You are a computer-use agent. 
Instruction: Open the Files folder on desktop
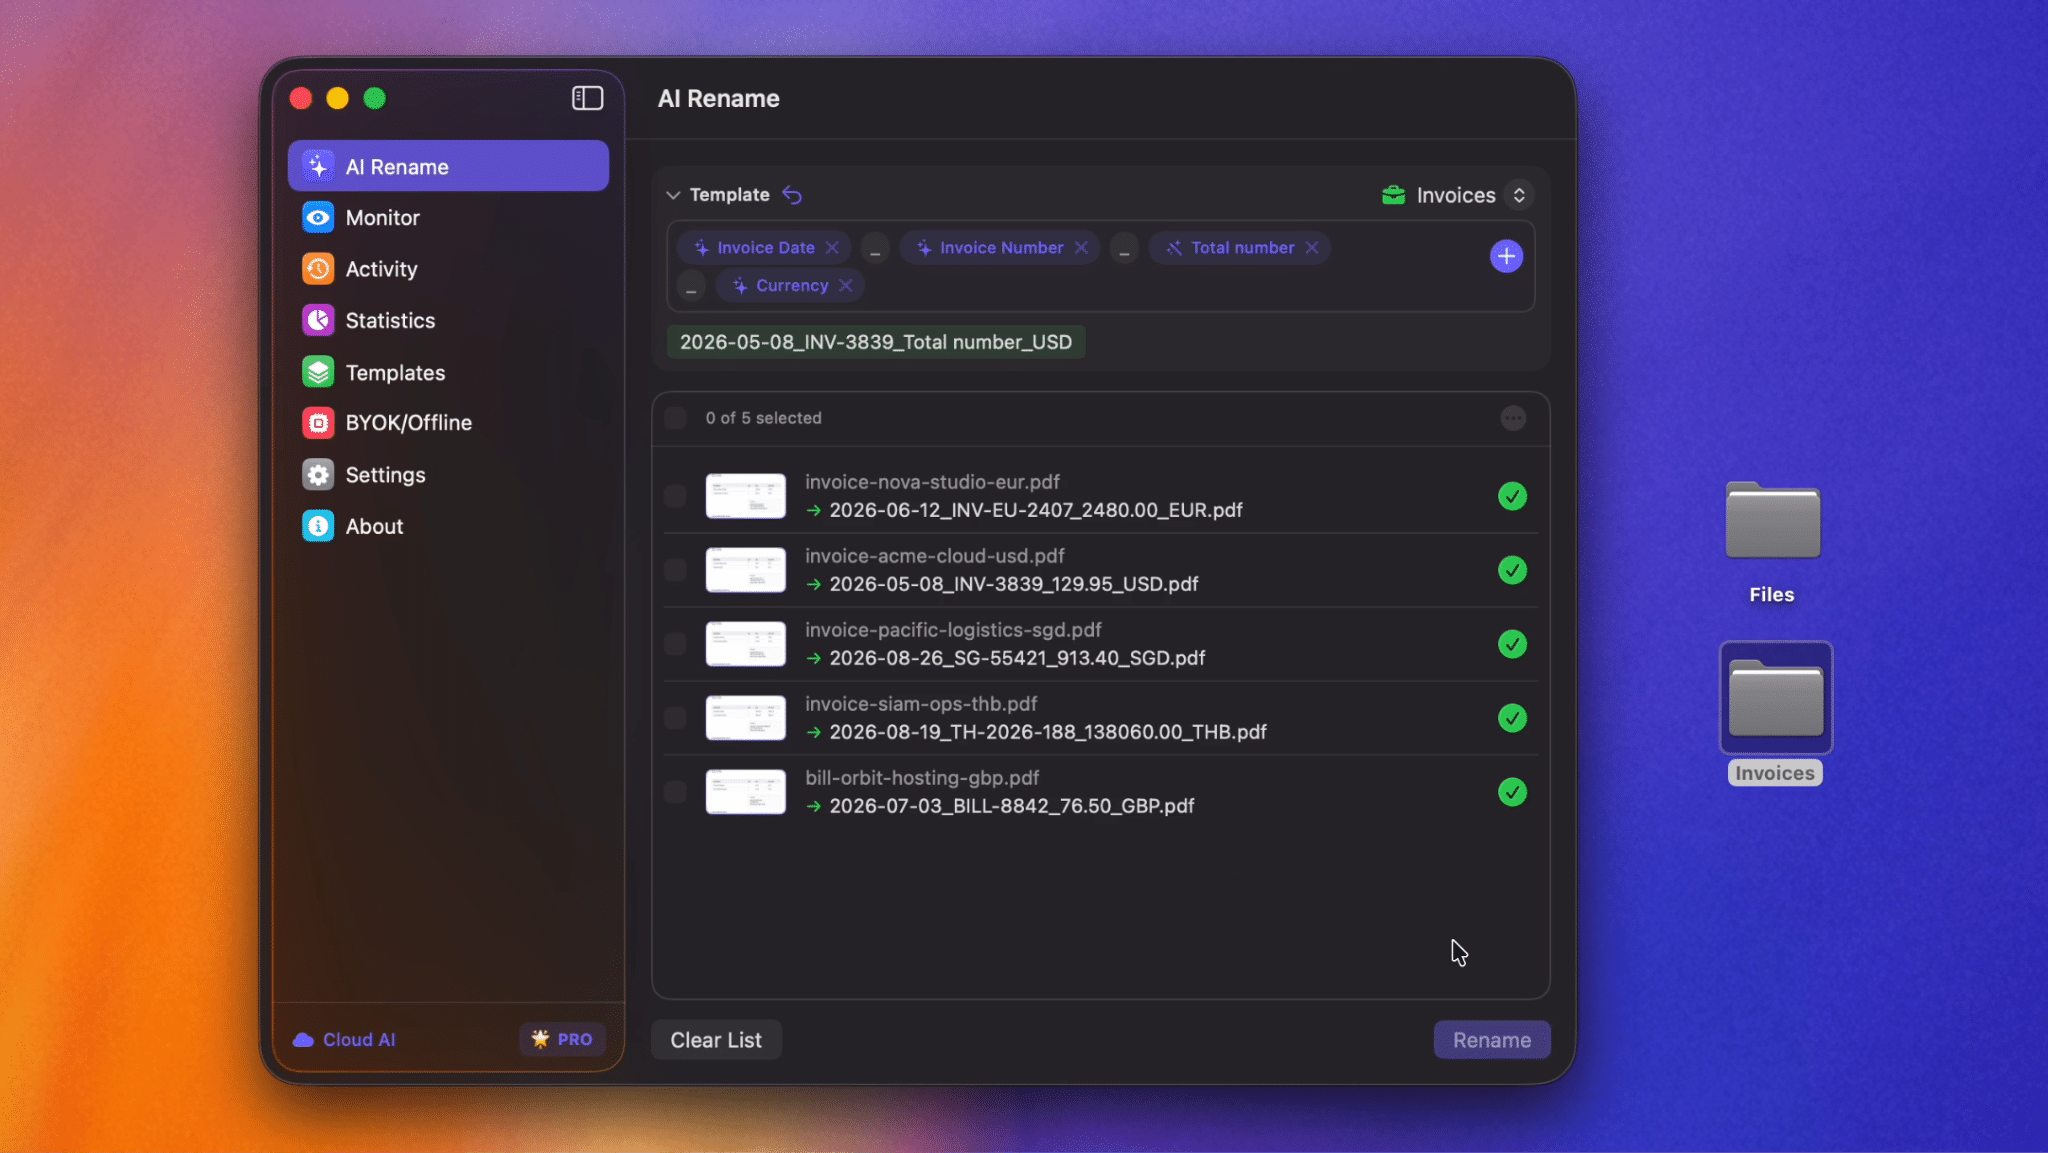coord(1772,520)
